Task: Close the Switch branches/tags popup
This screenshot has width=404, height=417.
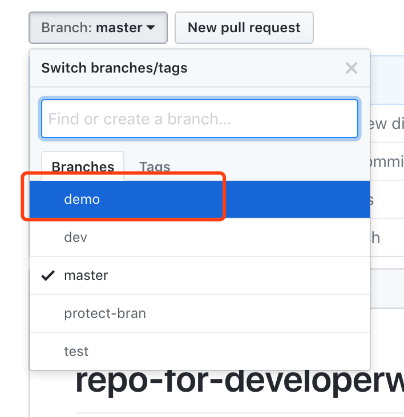Action: click(351, 68)
